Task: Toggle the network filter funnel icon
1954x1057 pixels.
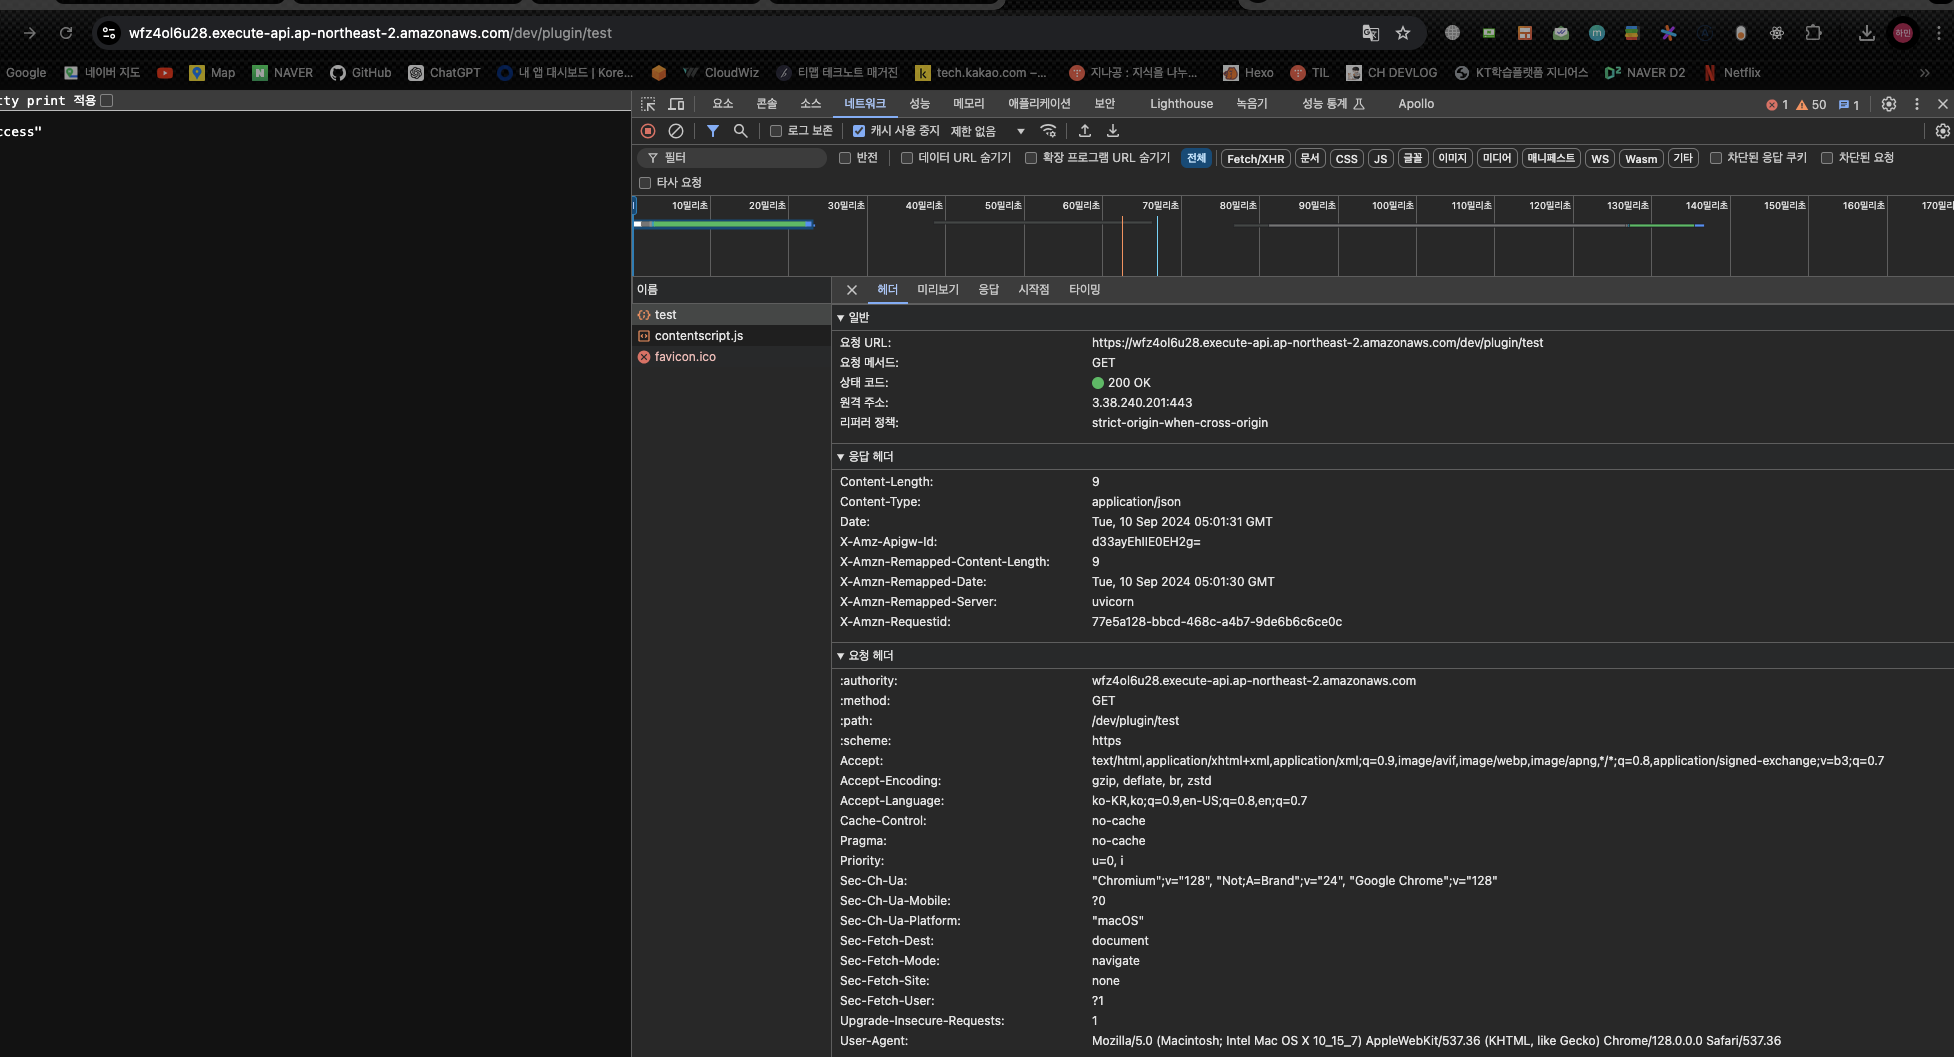Action: click(713, 131)
